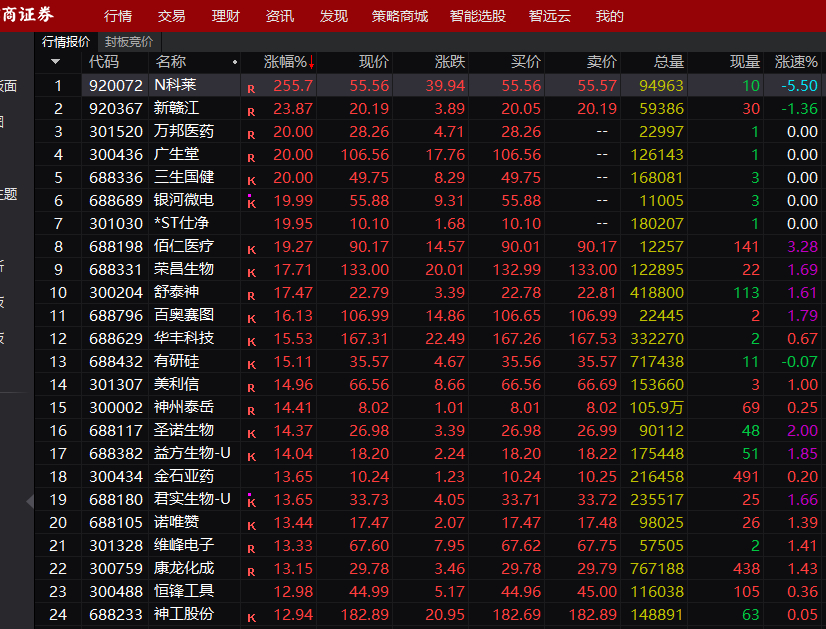Open the 行情 menu
The height and width of the screenshot is (629, 826).
point(118,16)
